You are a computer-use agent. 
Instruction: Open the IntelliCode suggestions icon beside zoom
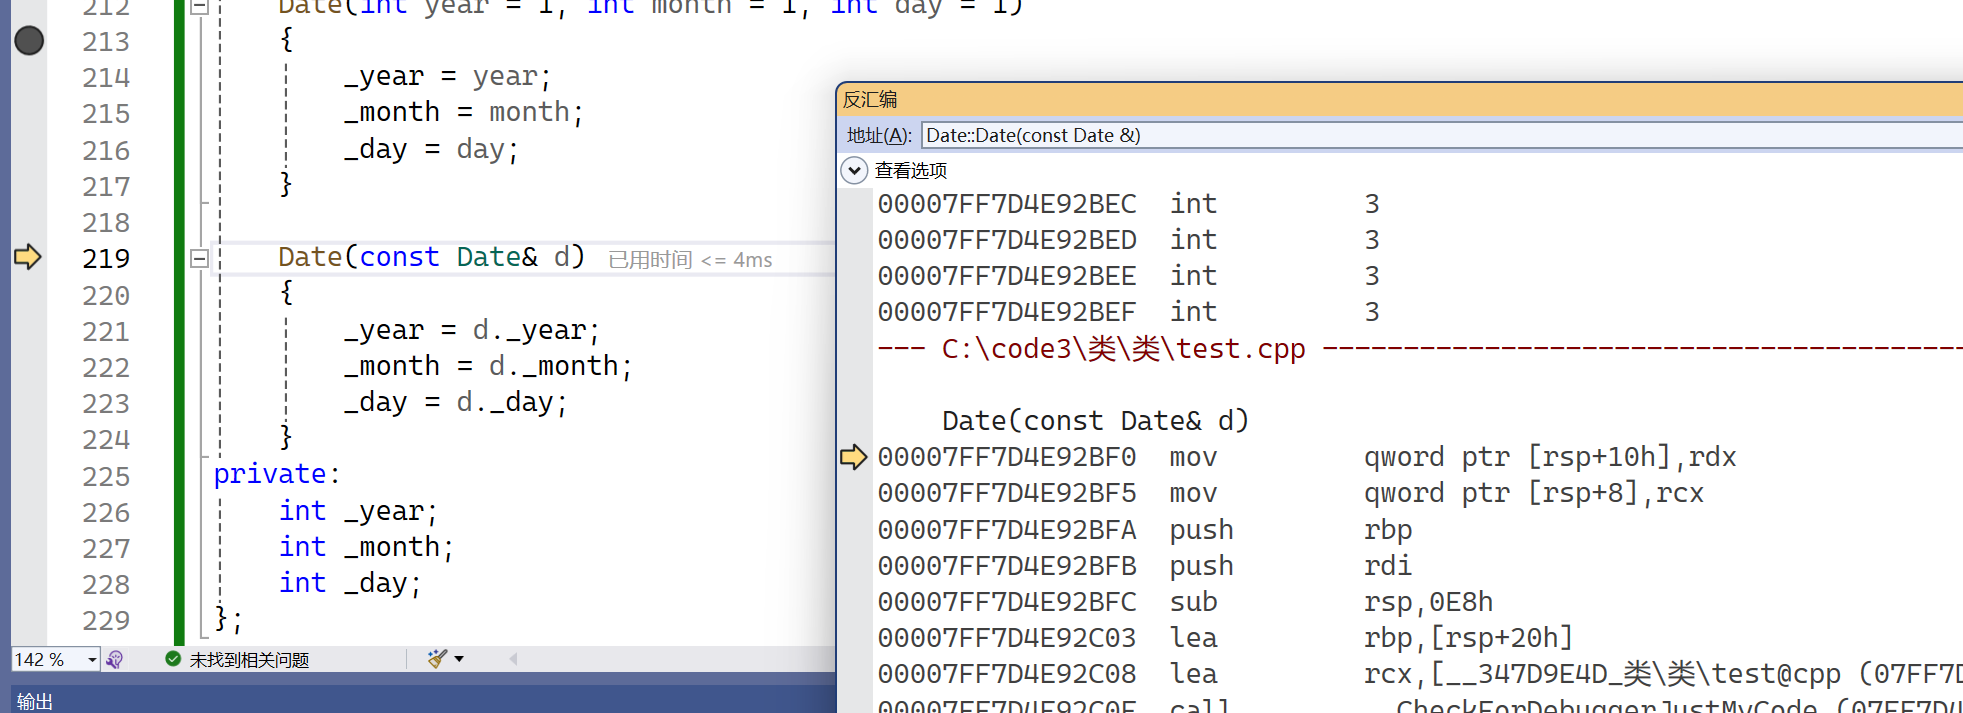115,659
